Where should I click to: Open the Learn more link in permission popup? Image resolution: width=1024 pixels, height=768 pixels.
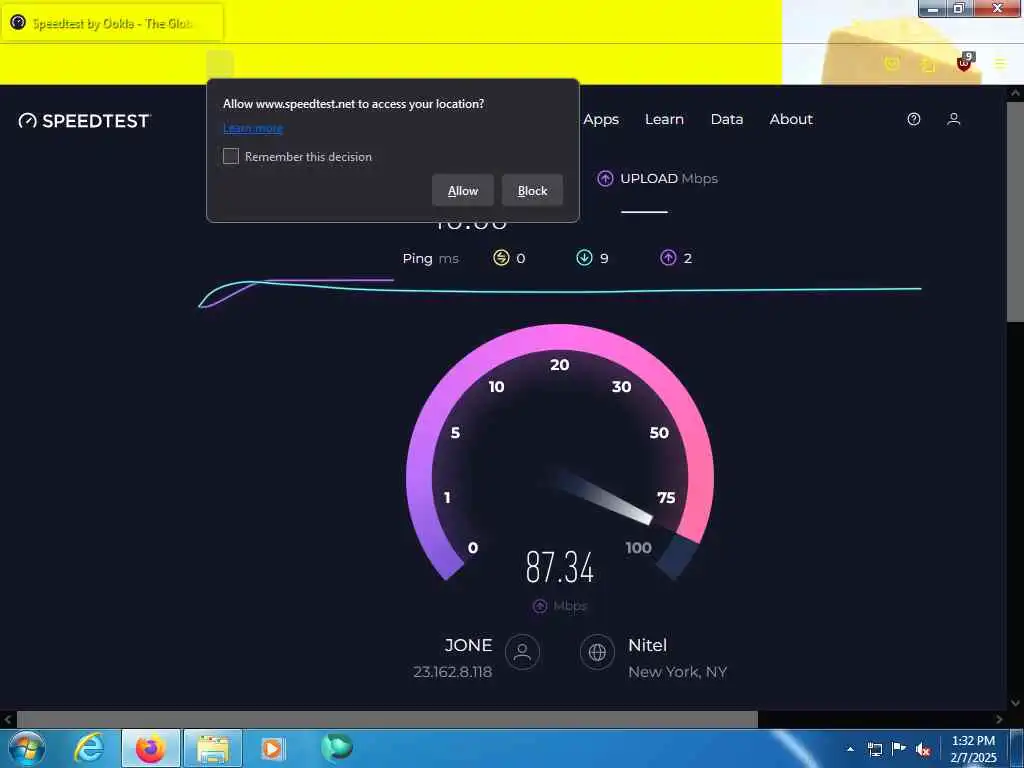pos(253,128)
